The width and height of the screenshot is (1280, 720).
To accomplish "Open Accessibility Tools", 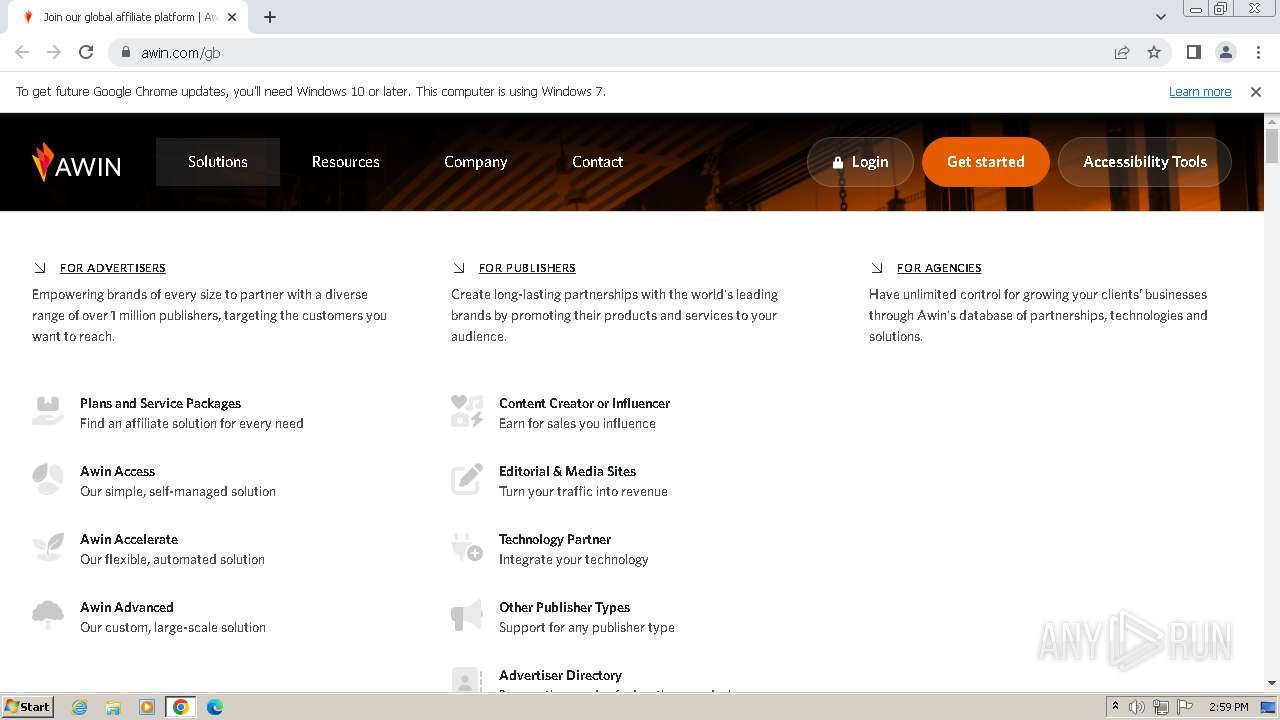I will [x=1145, y=162].
